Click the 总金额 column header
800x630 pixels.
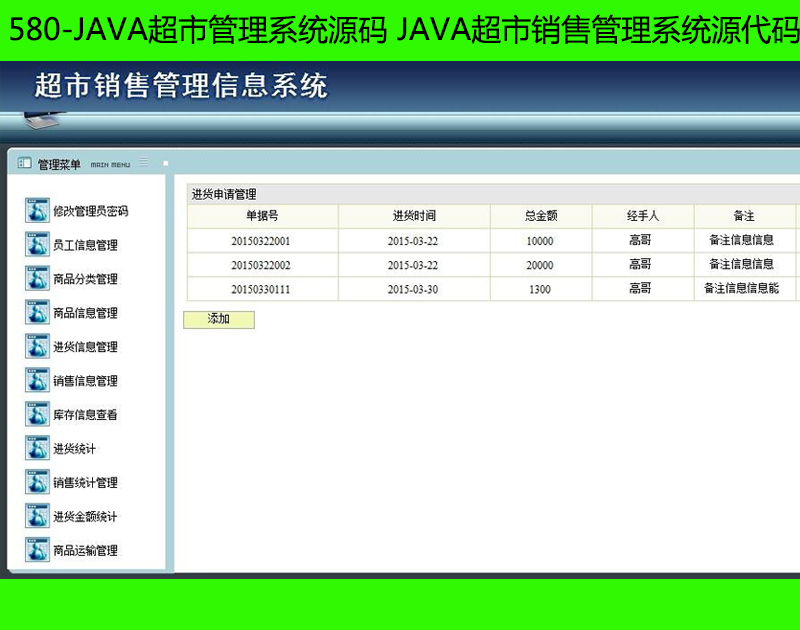coord(541,216)
